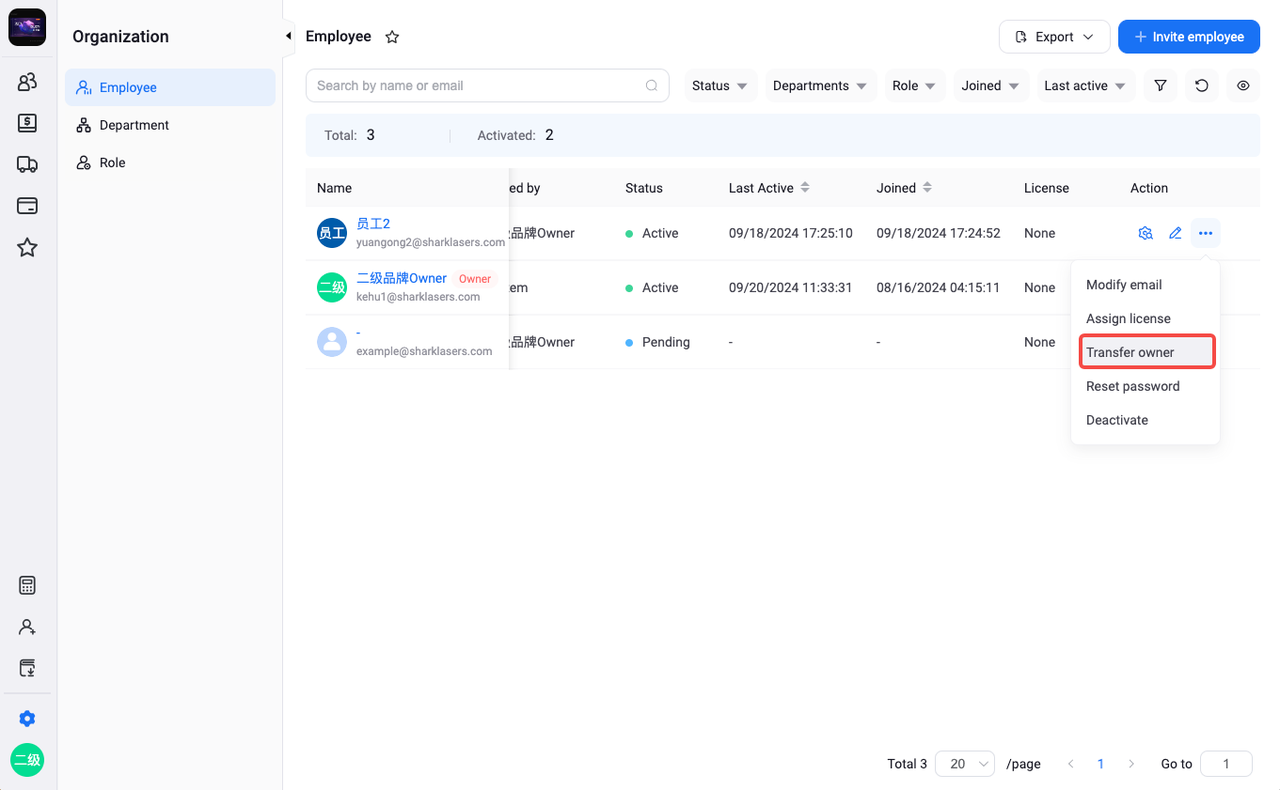
Task: Click joined 09/18/2024 17:24:52 cell
Action: click(x=938, y=233)
